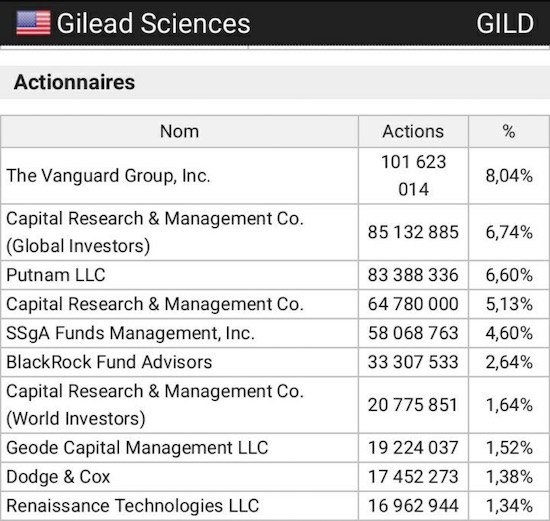Screen dimensions: 550x521
Task: Click the Nom column header
Action: click(x=179, y=132)
